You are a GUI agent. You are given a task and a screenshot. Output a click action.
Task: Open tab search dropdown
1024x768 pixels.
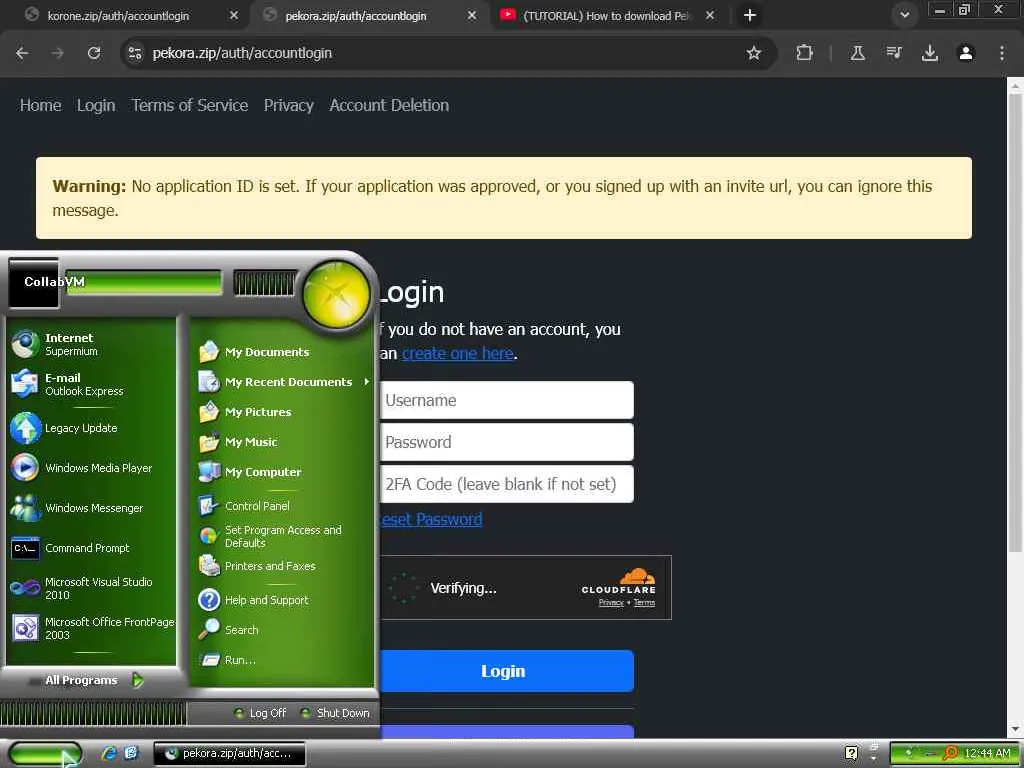click(904, 16)
